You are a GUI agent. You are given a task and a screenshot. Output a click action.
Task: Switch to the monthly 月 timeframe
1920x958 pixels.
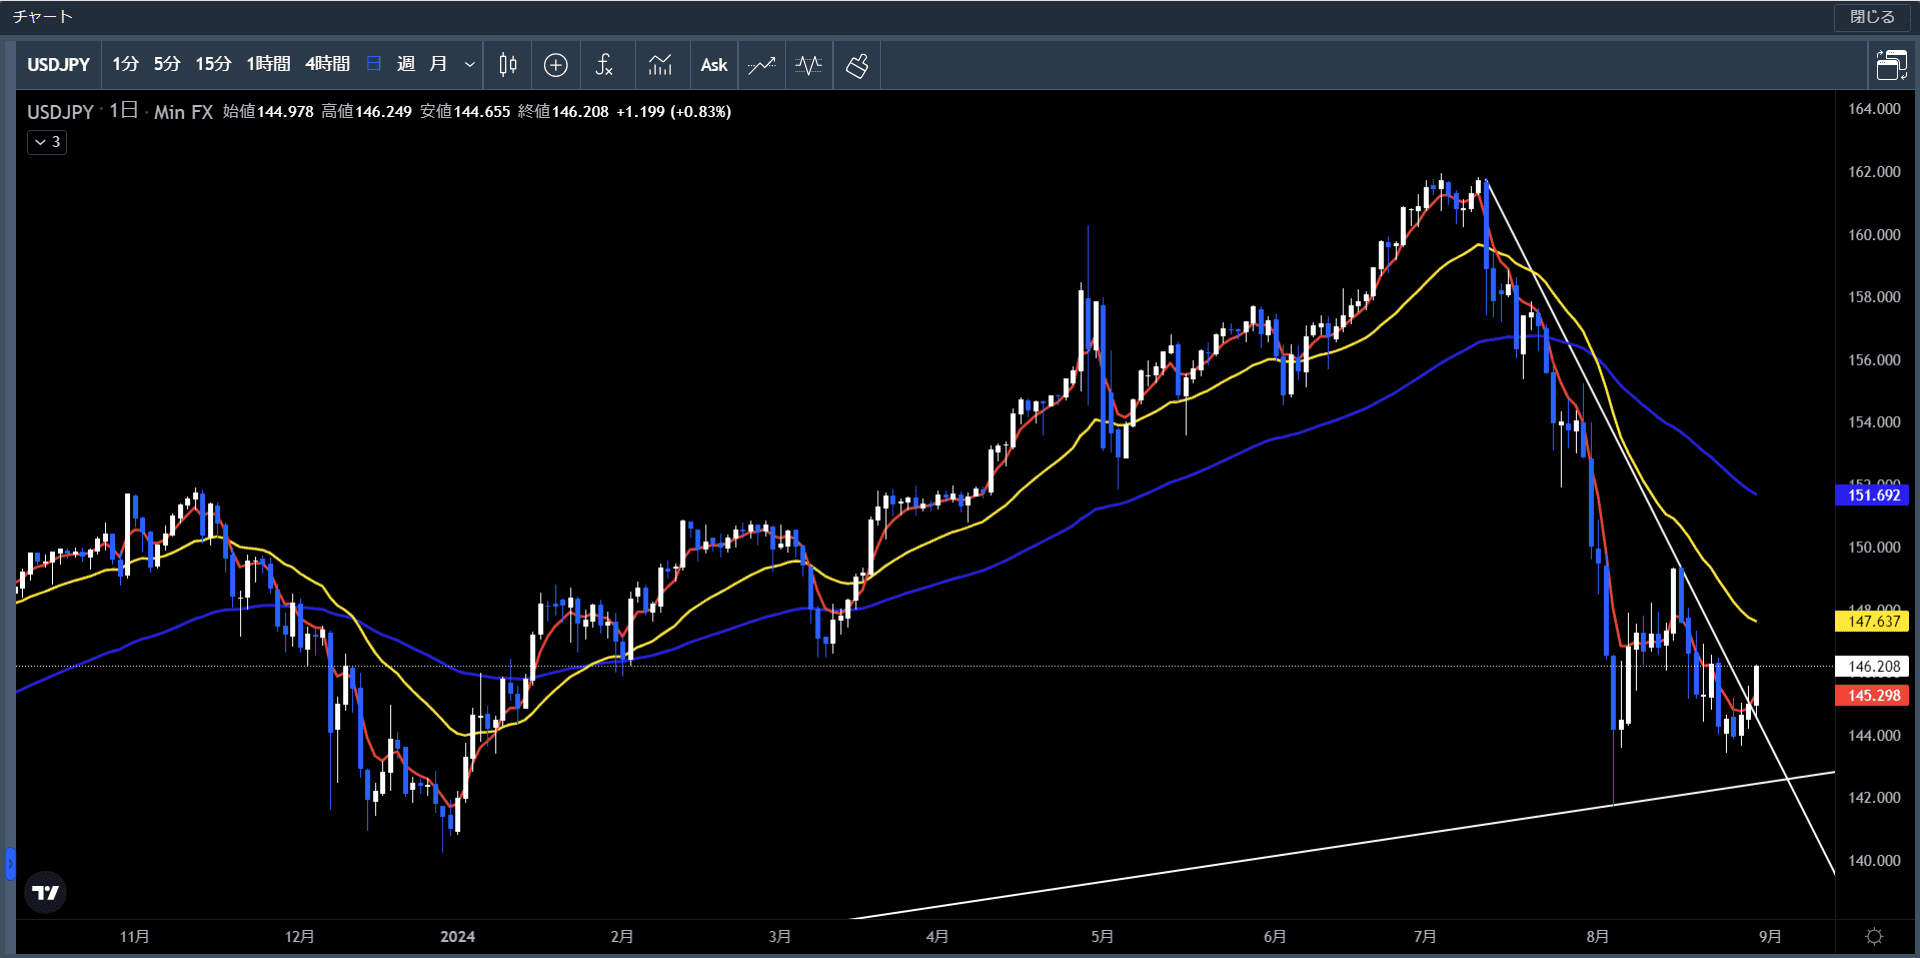click(x=438, y=65)
